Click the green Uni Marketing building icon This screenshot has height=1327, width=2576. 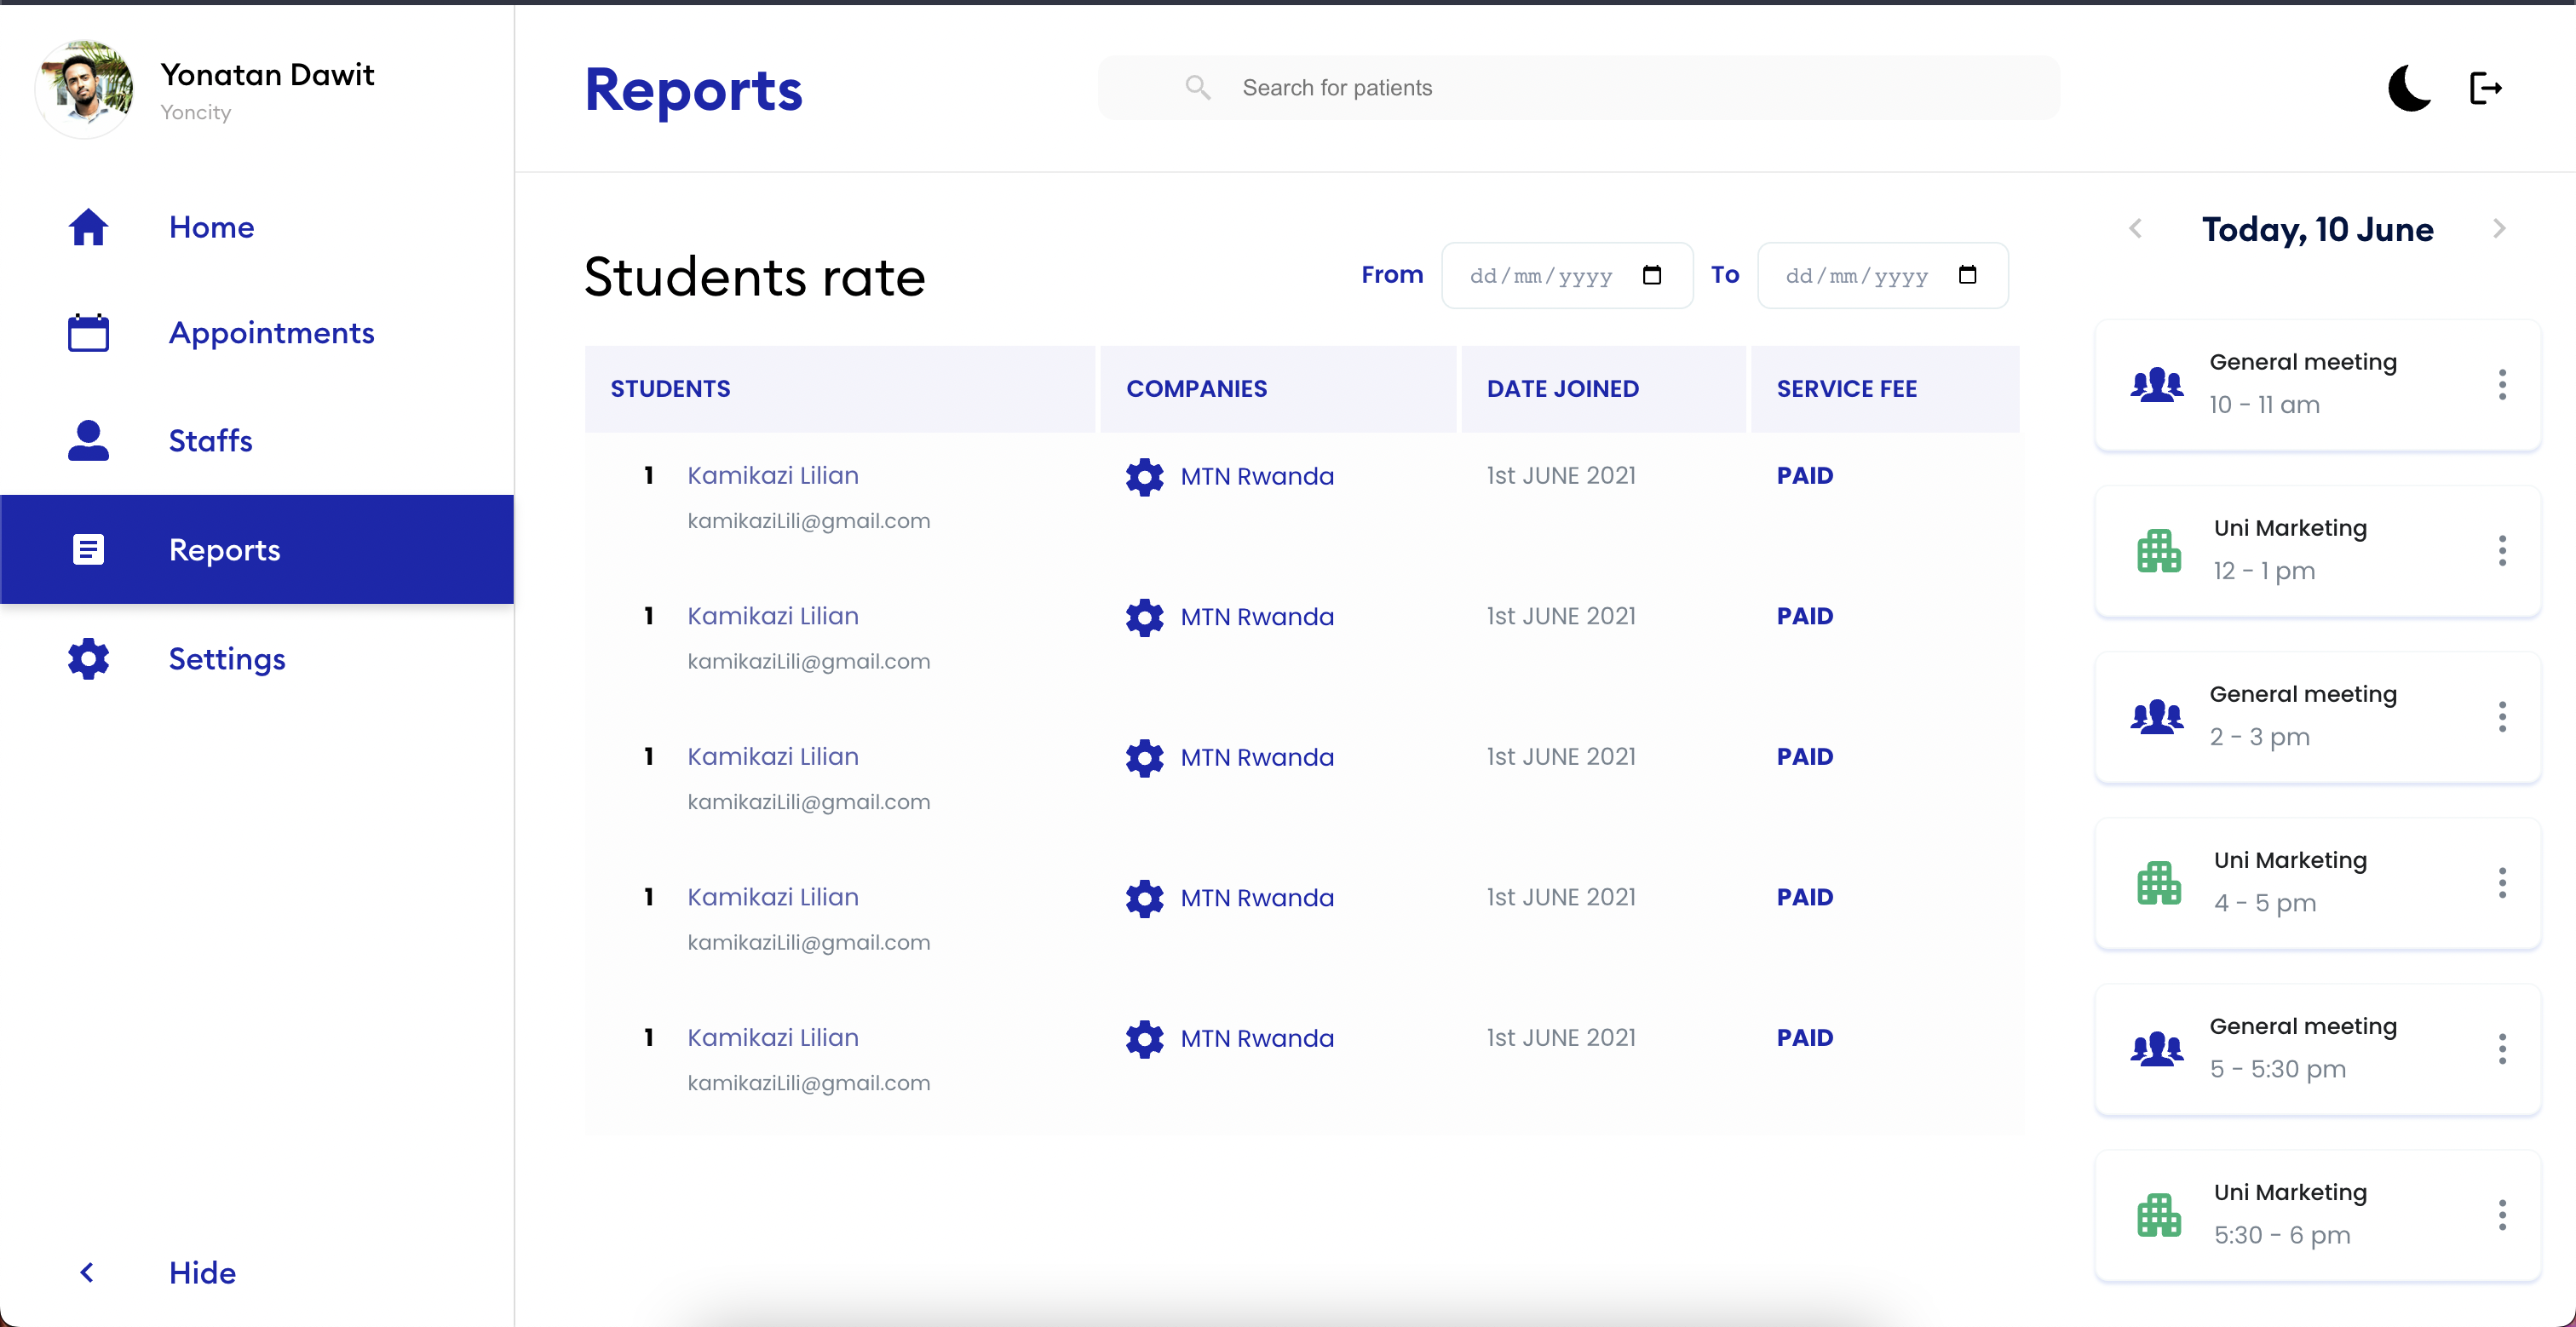click(x=2160, y=549)
